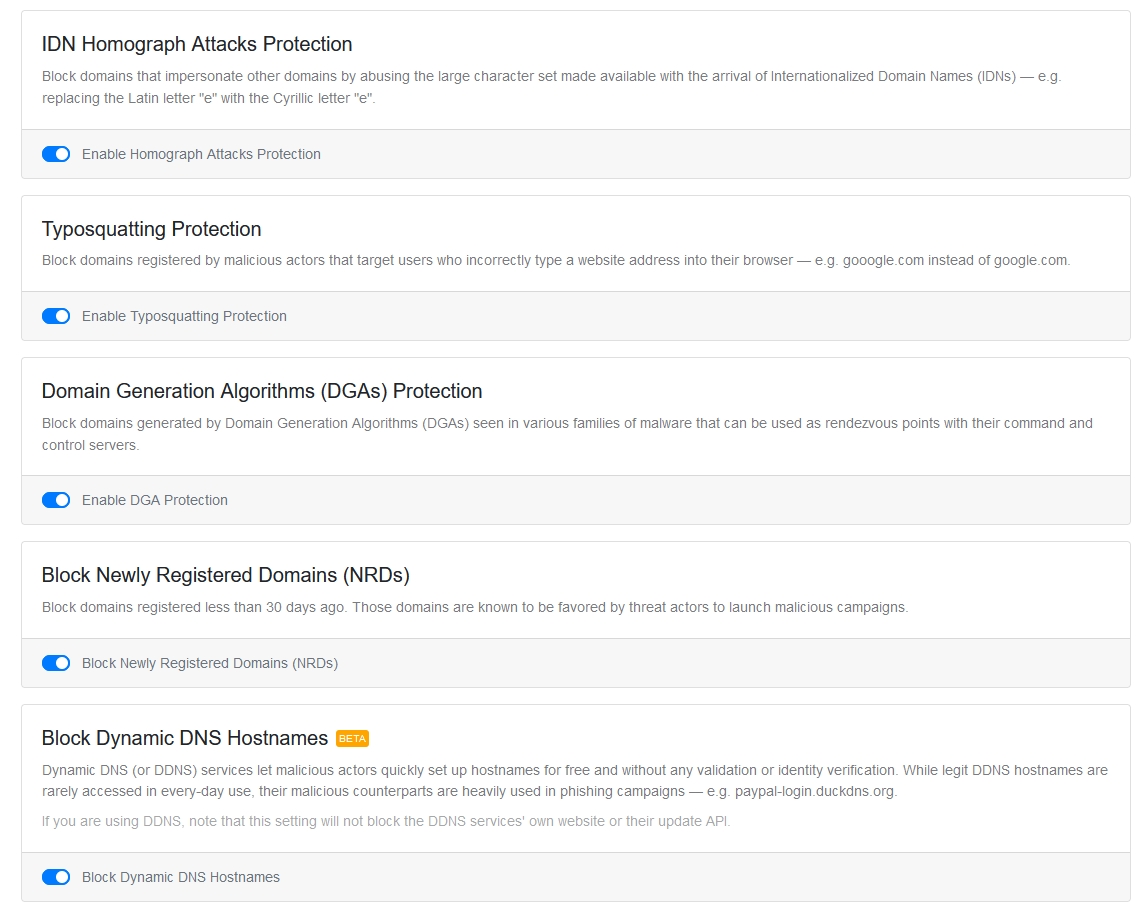Click the "Block Newly Registered Domains (NRDs)" section heading
This screenshot has height=914, width=1148.
(x=226, y=575)
